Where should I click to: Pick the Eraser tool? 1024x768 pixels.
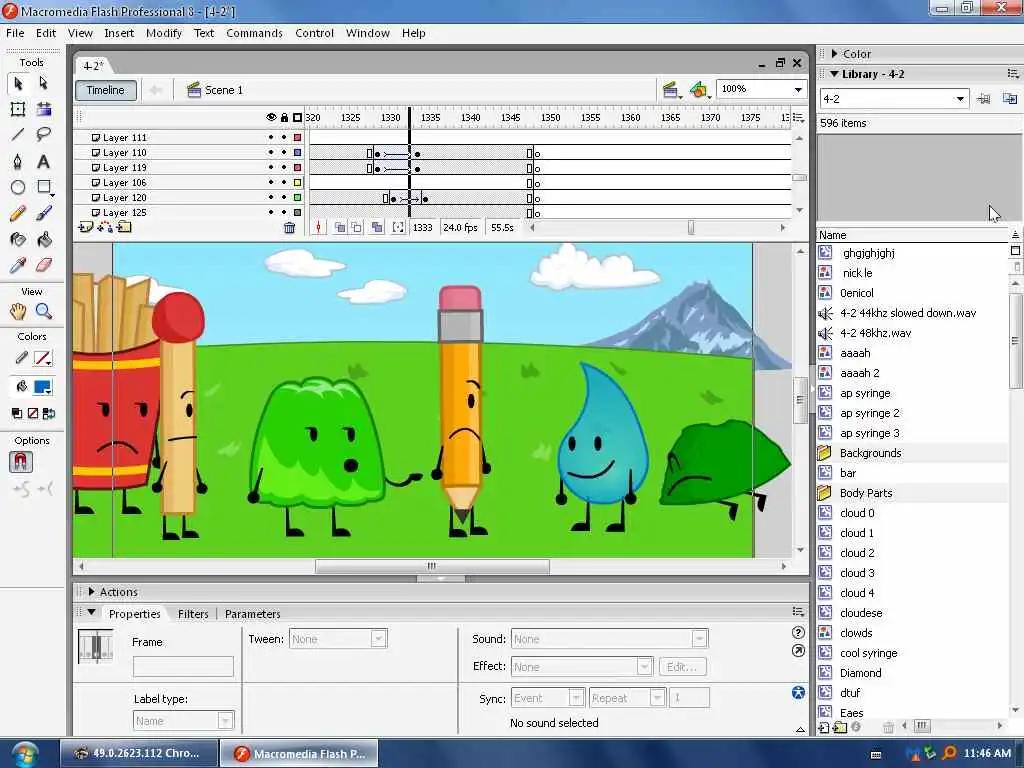click(x=43, y=265)
